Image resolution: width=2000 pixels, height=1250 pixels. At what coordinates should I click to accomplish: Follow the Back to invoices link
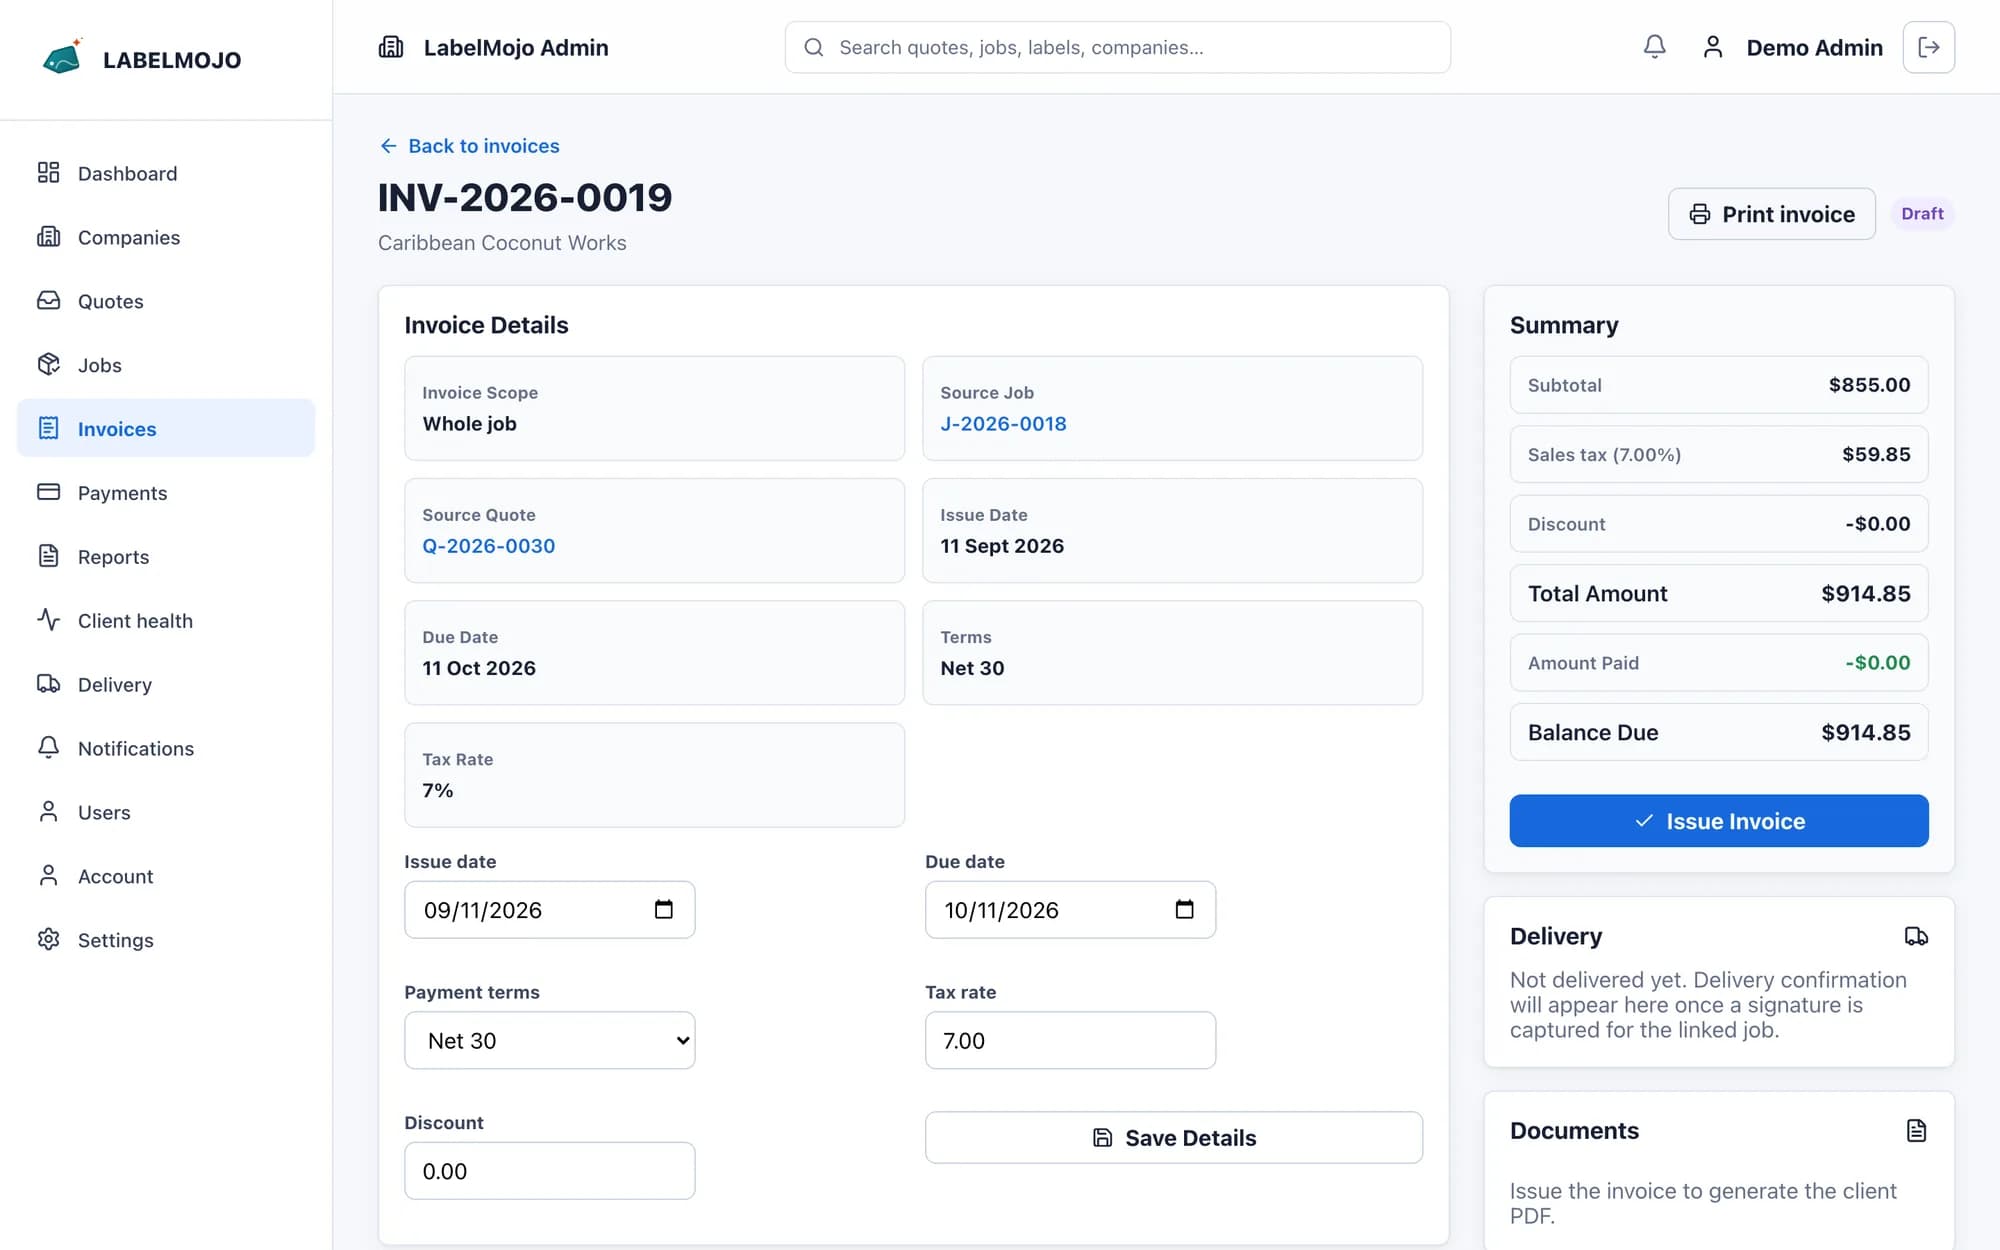click(x=469, y=146)
